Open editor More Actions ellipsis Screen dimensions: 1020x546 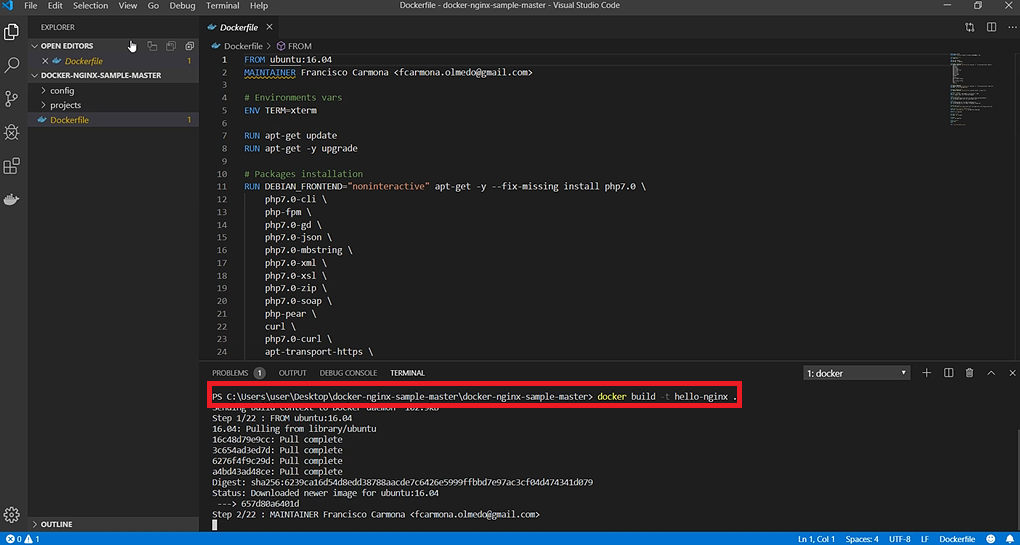[1012, 27]
